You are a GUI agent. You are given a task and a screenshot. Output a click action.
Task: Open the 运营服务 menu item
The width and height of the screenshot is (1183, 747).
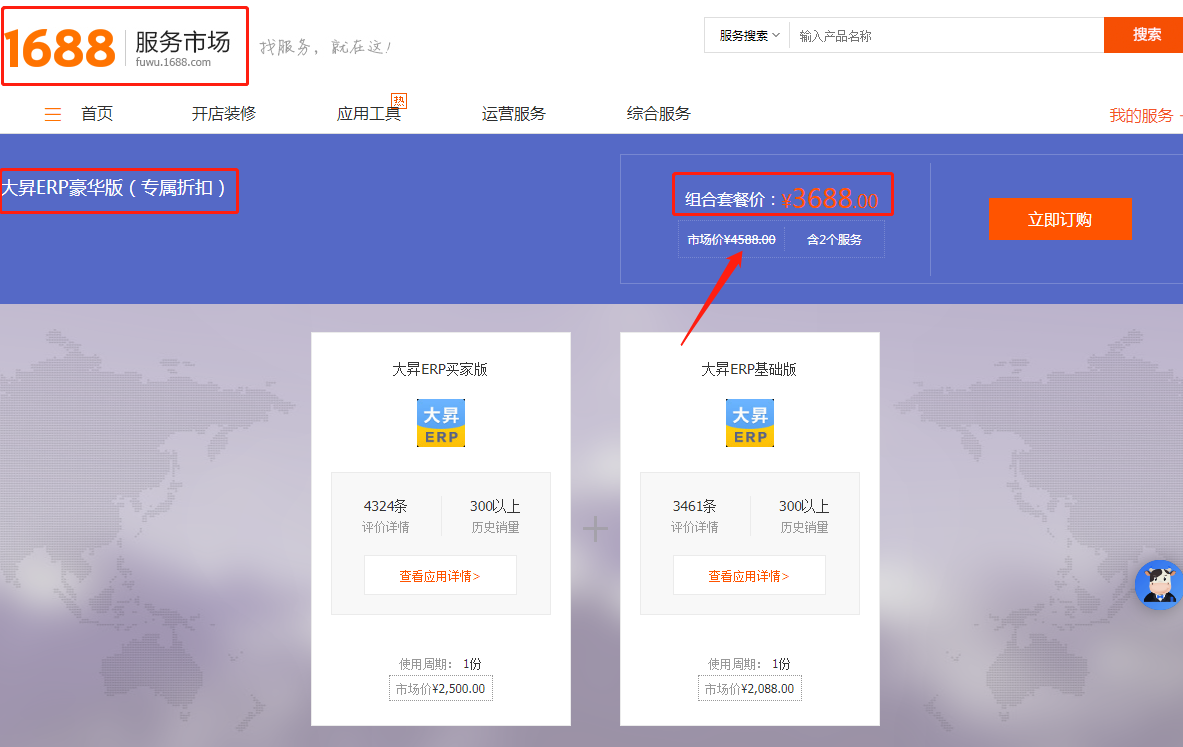(x=514, y=114)
